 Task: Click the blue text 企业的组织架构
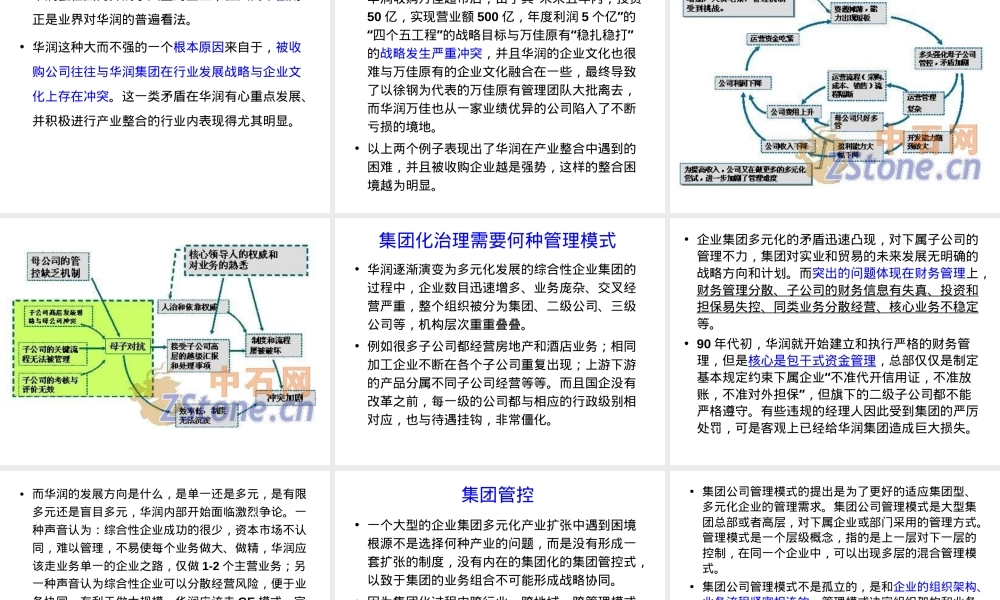[934, 587]
